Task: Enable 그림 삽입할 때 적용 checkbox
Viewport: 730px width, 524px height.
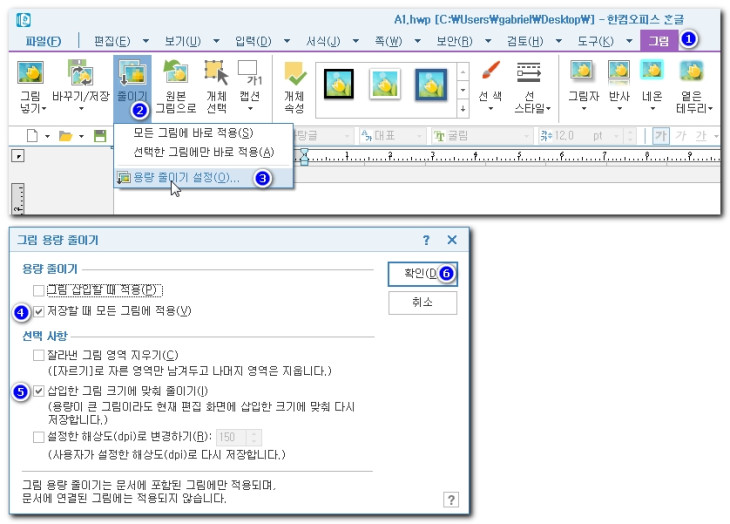Action: [x=39, y=290]
